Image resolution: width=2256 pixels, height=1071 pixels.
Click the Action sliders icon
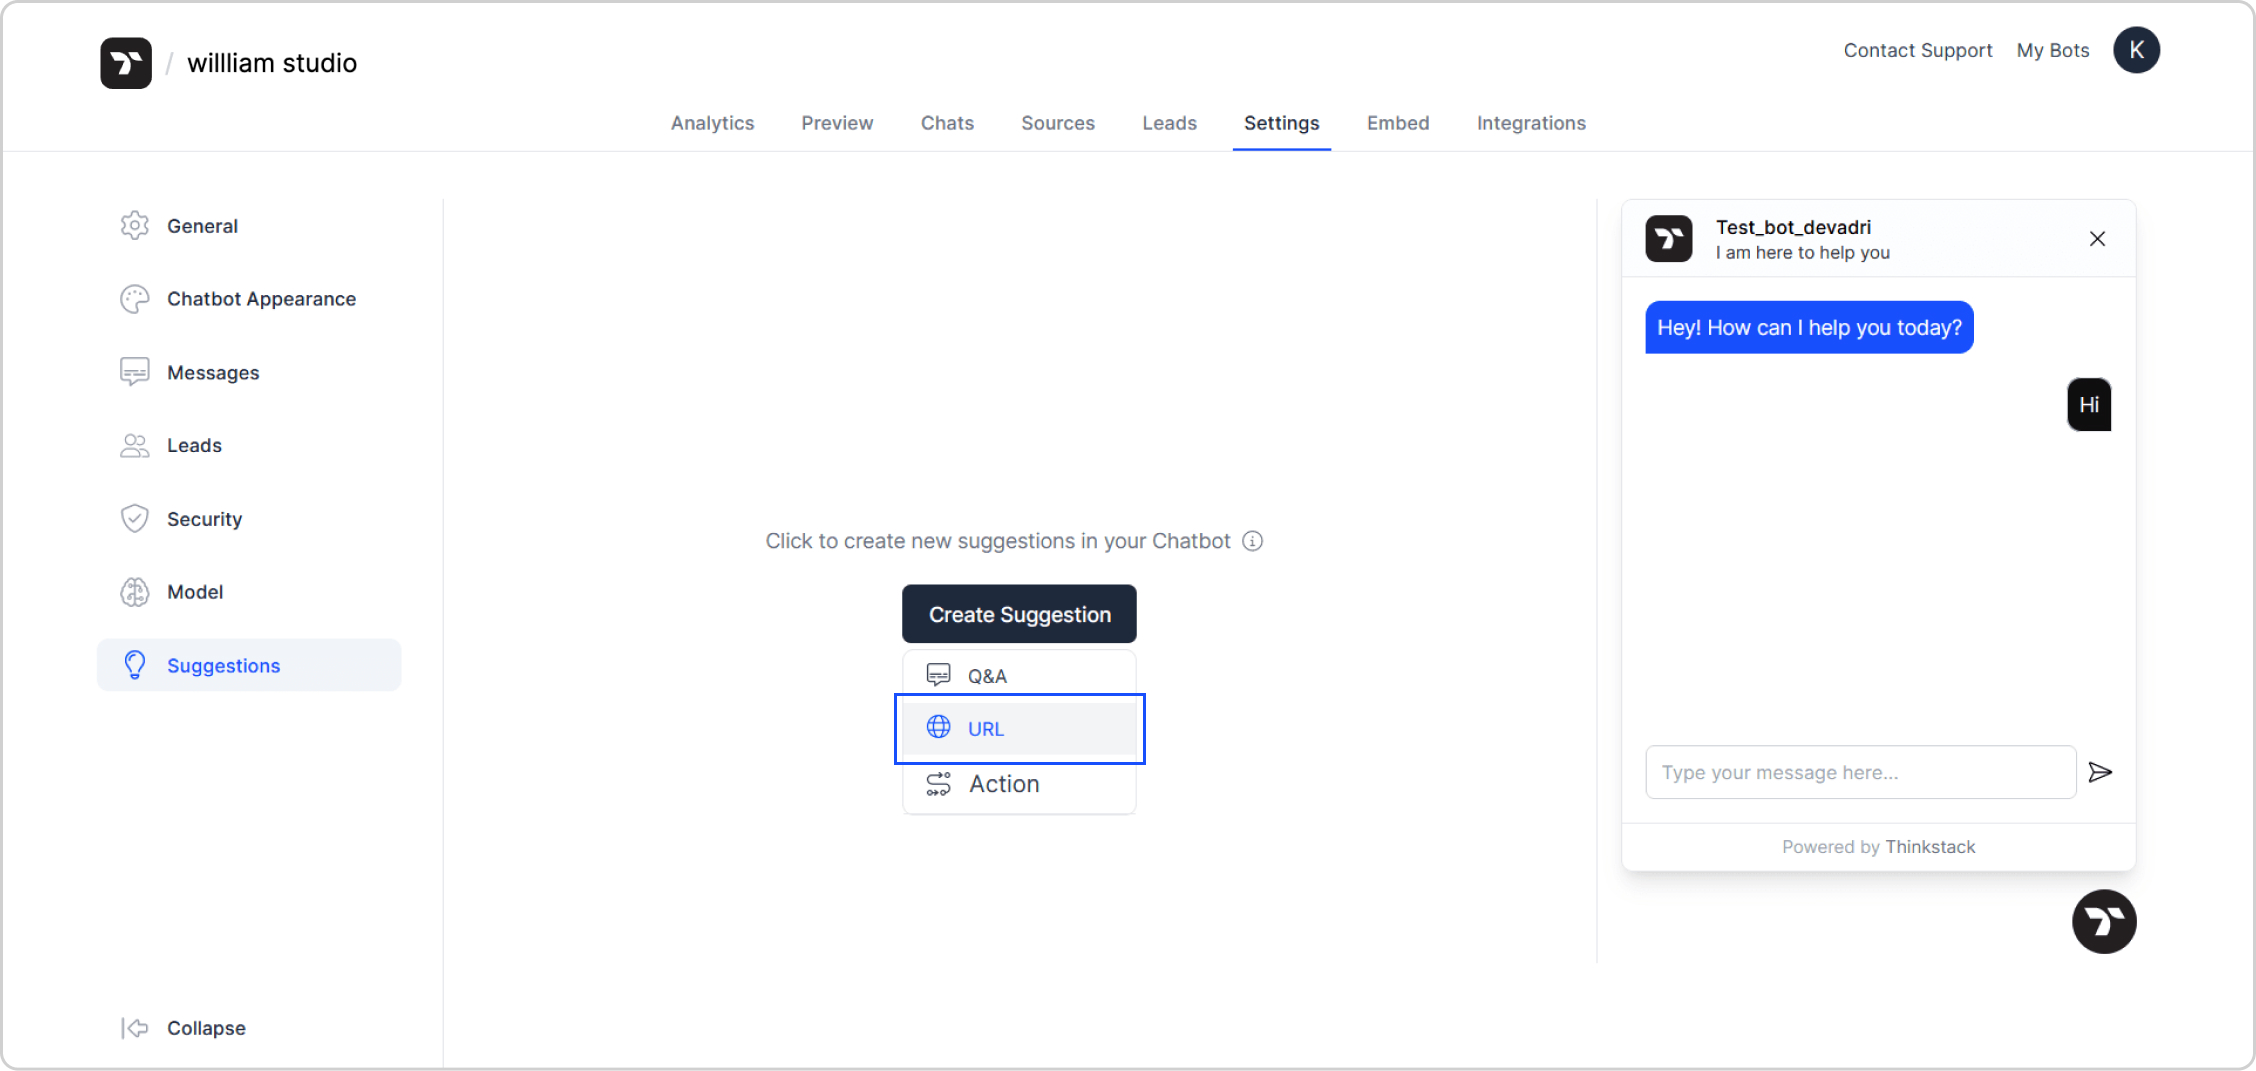point(938,784)
